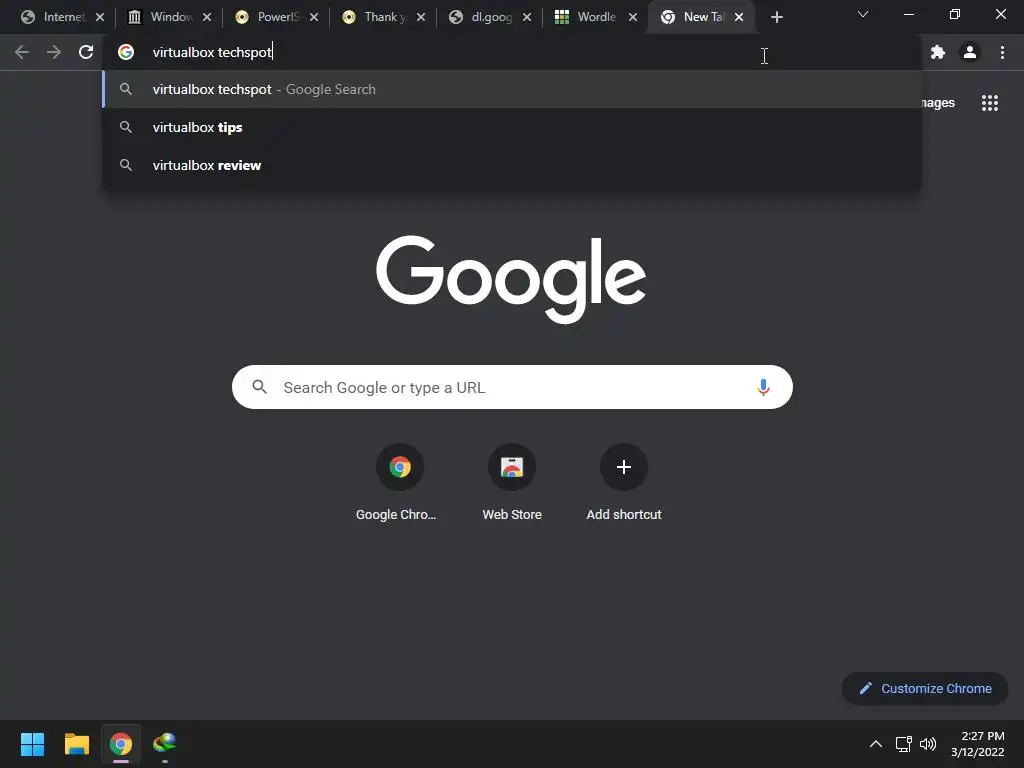Go forward with the browser forward arrow

tap(54, 52)
